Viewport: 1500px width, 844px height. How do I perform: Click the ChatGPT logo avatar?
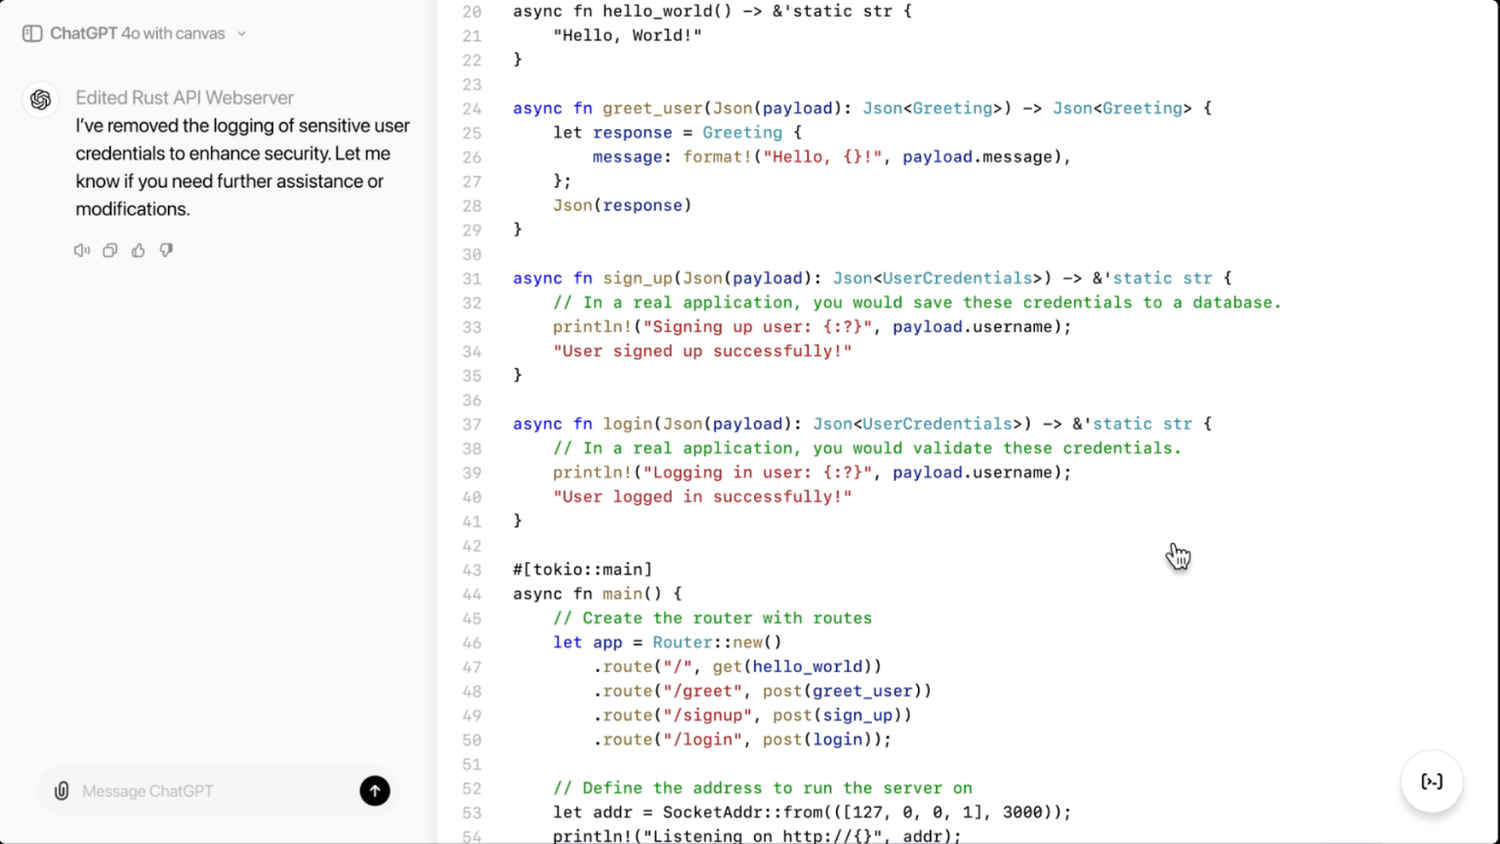point(40,100)
